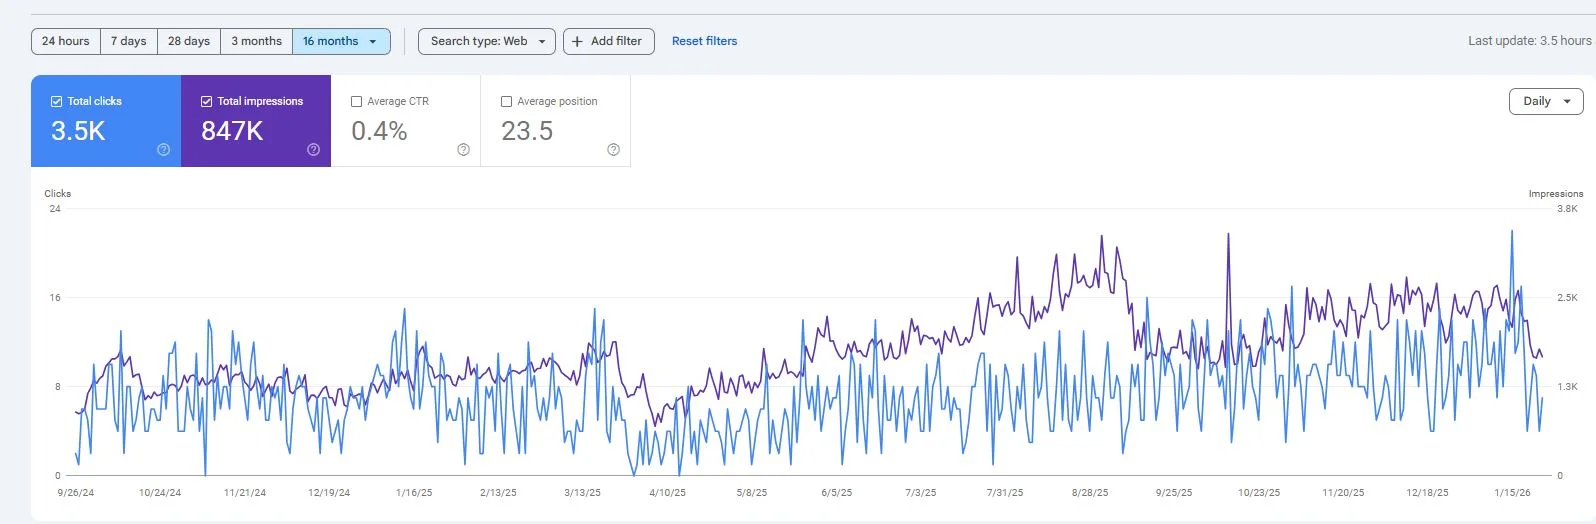Click help icon on Average CTR card
The image size is (1596, 524).
(x=463, y=150)
